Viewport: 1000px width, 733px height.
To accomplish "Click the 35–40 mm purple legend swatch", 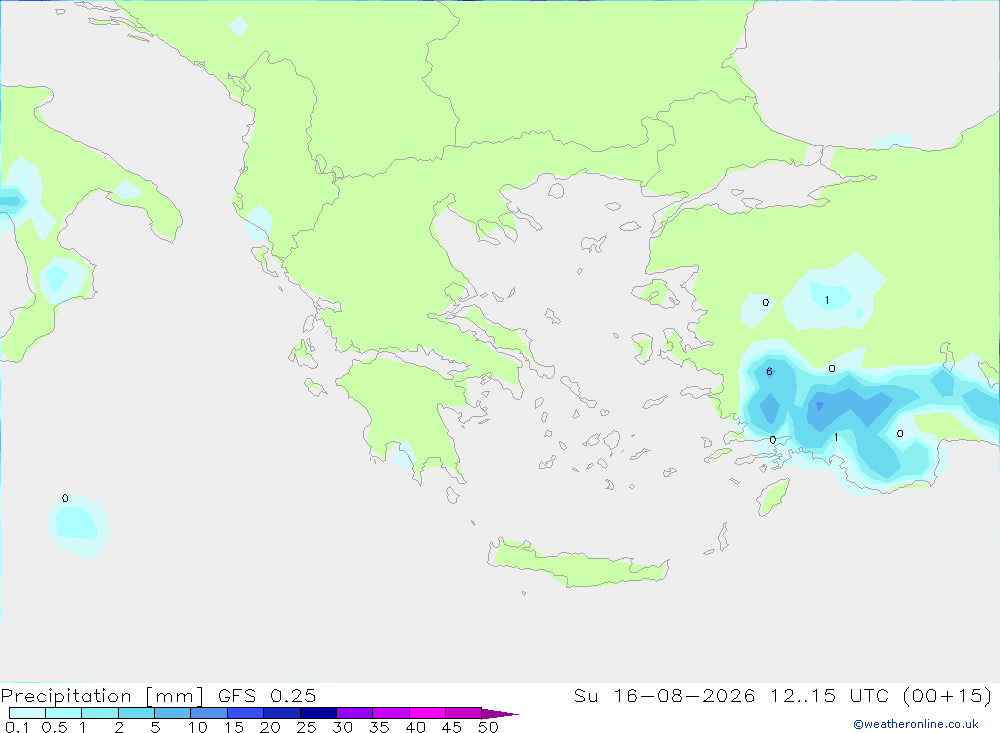I will point(391,713).
